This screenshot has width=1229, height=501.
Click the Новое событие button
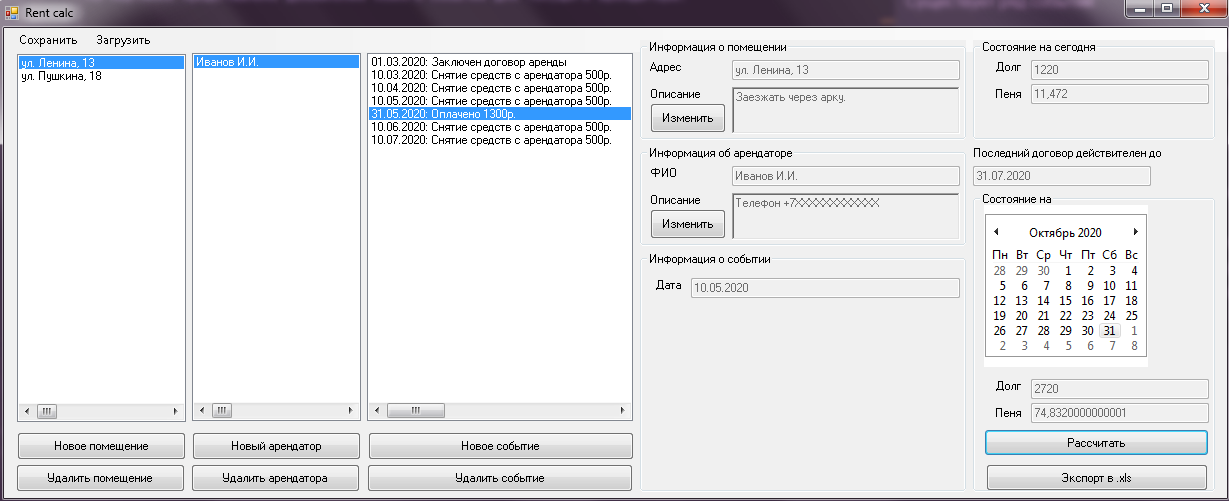(500, 445)
